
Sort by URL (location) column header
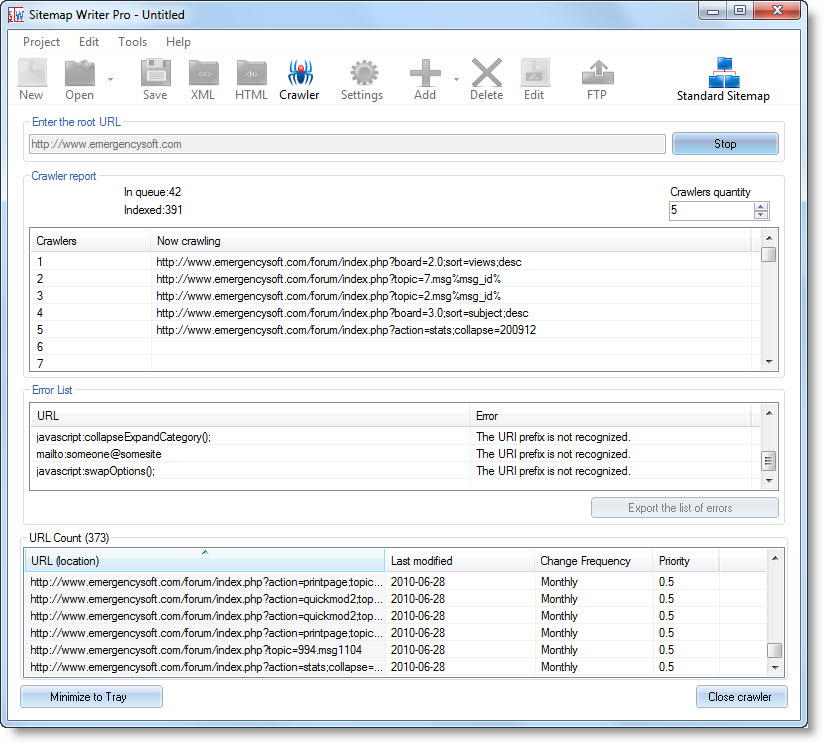[204, 561]
